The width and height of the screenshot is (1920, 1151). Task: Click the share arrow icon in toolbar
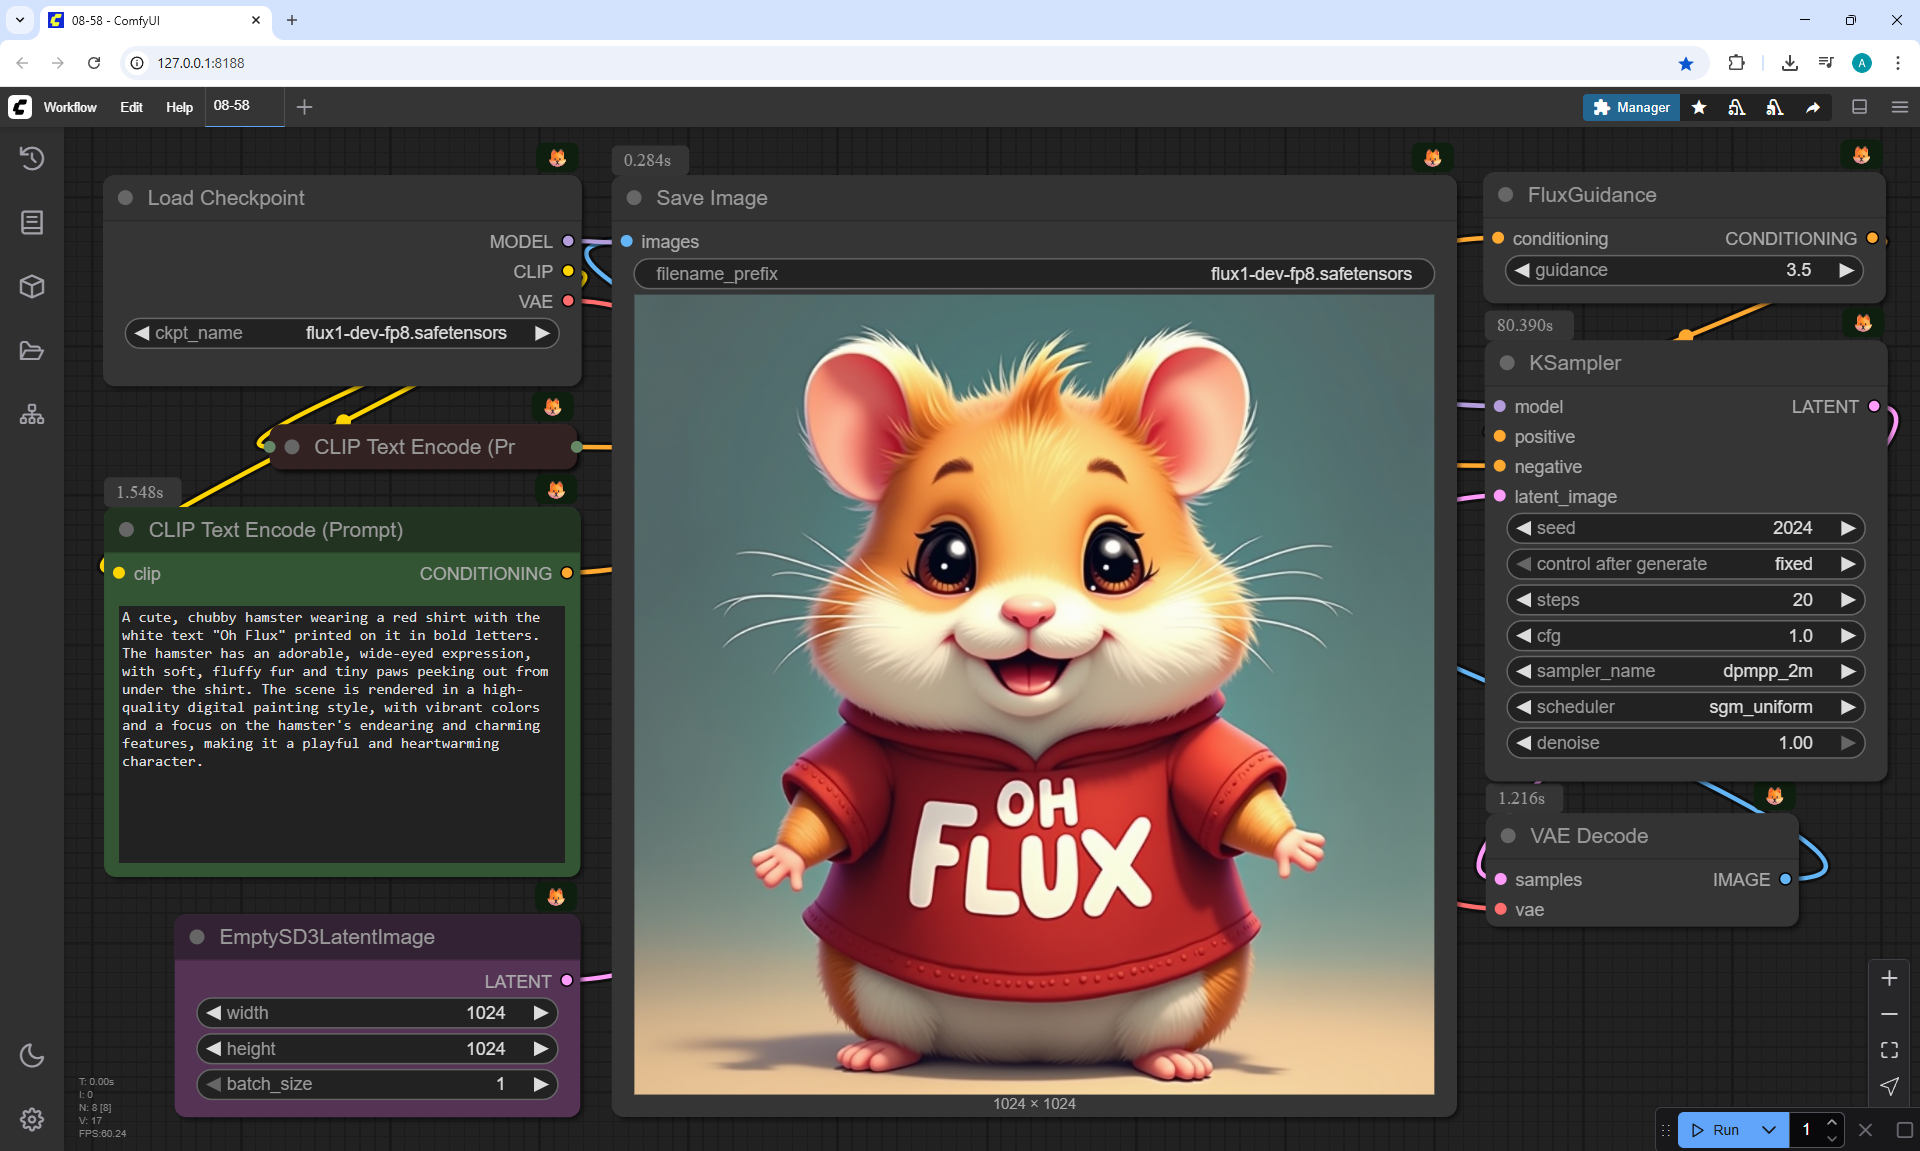(1813, 107)
